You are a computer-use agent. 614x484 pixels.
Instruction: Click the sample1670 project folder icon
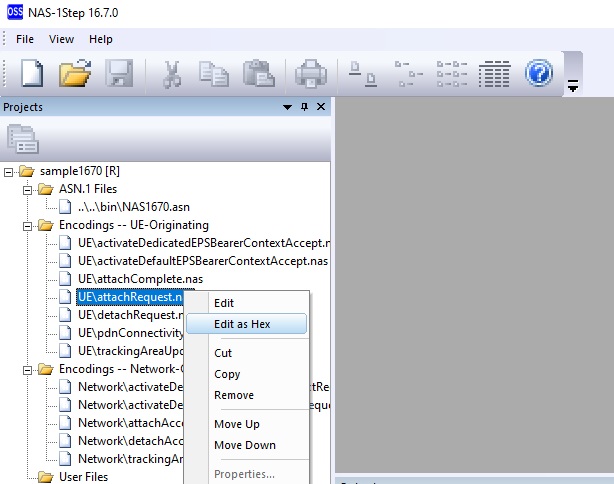pos(27,171)
